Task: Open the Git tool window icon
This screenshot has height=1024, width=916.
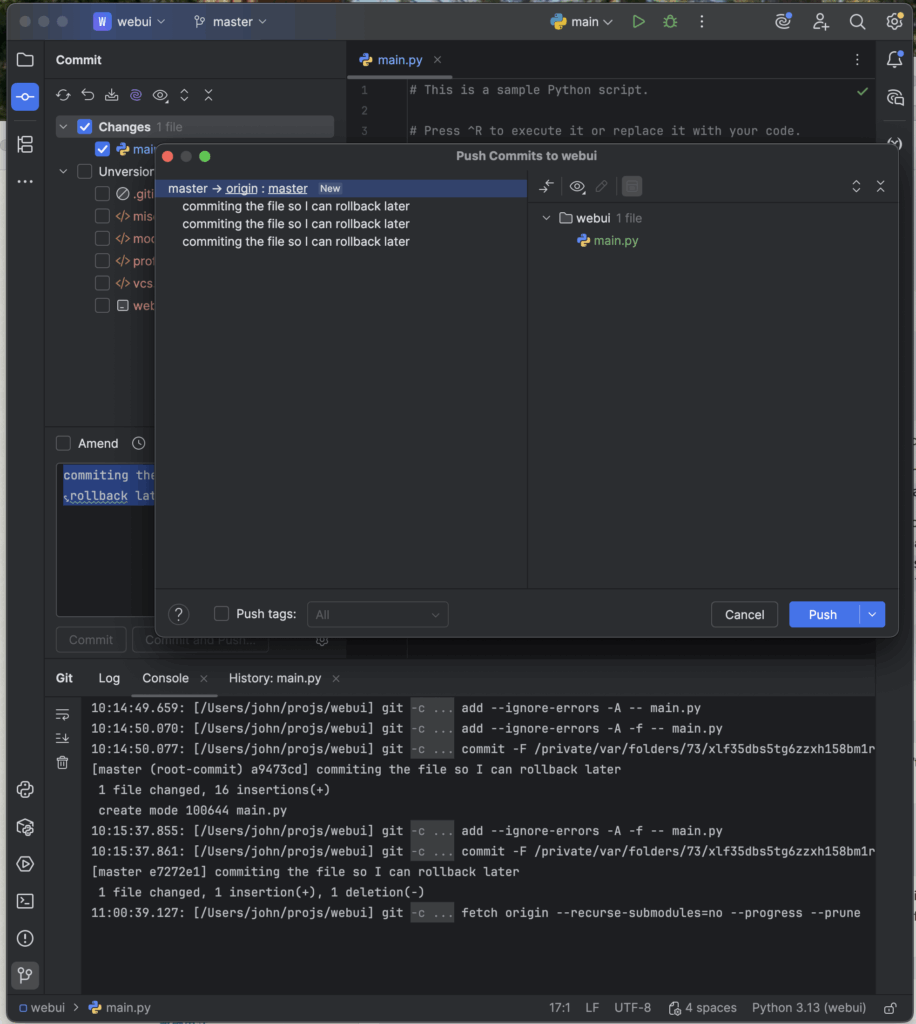Action: [25, 975]
